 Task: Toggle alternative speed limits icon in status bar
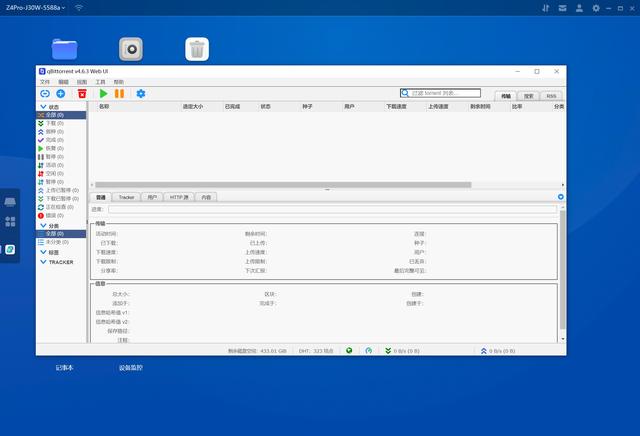[369, 351]
